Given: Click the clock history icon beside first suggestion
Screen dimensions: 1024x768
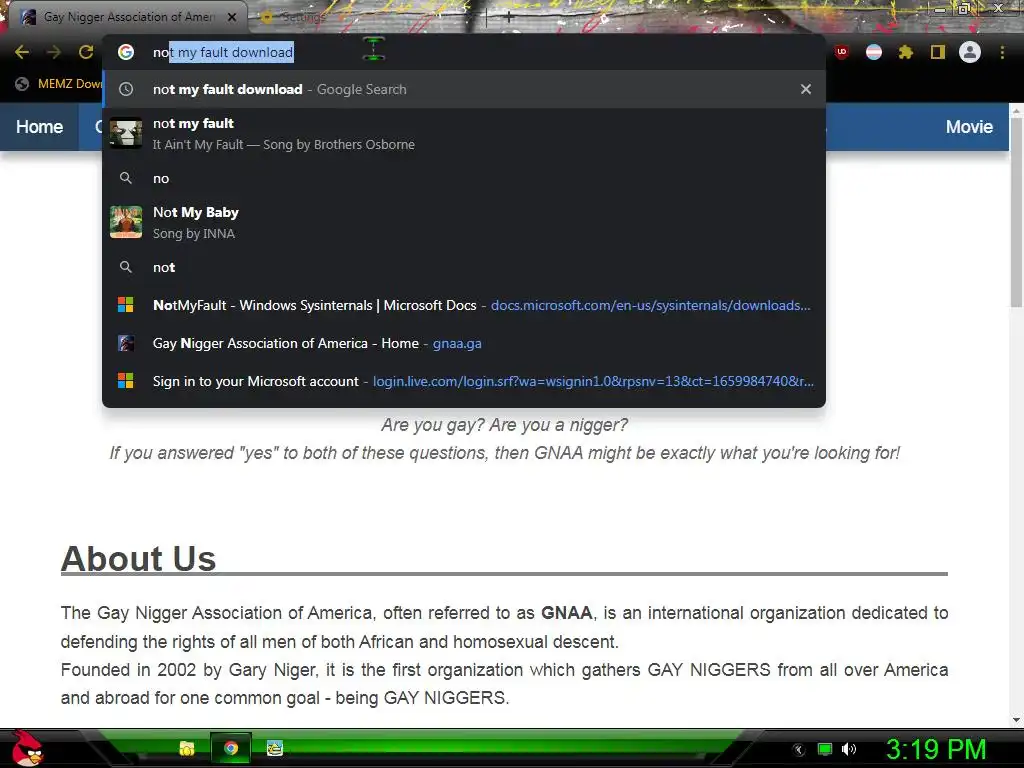Looking at the screenshot, I should [x=126, y=89].
